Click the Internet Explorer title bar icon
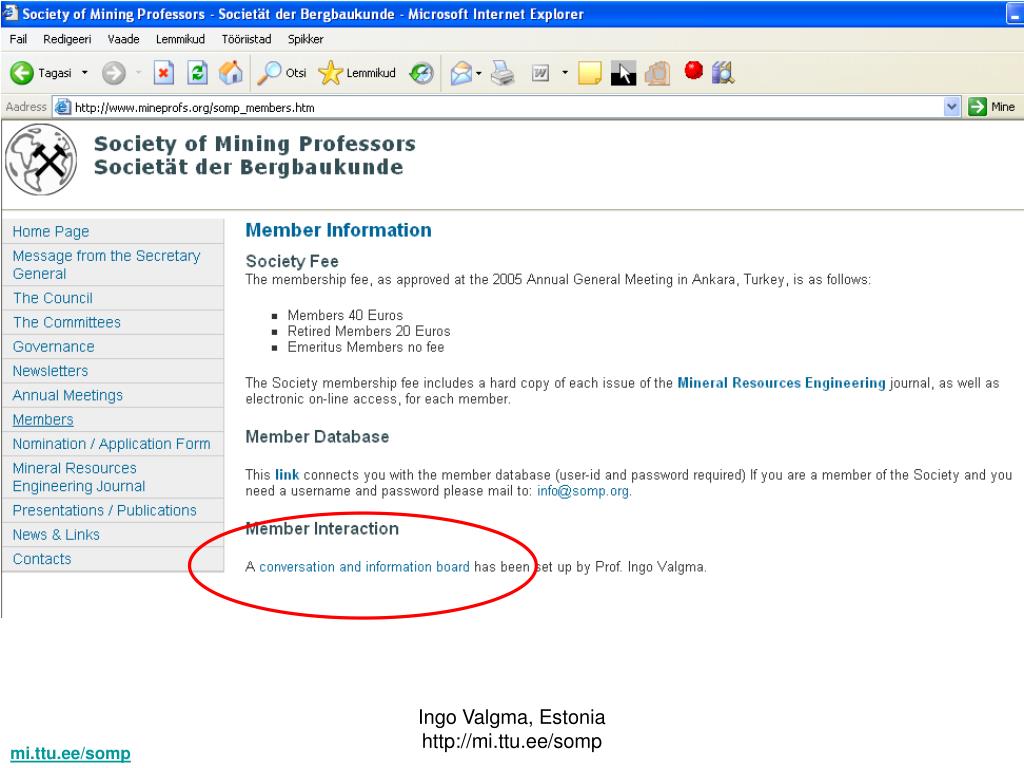Viewport: 1024px width, 768px height. point(10,12)
